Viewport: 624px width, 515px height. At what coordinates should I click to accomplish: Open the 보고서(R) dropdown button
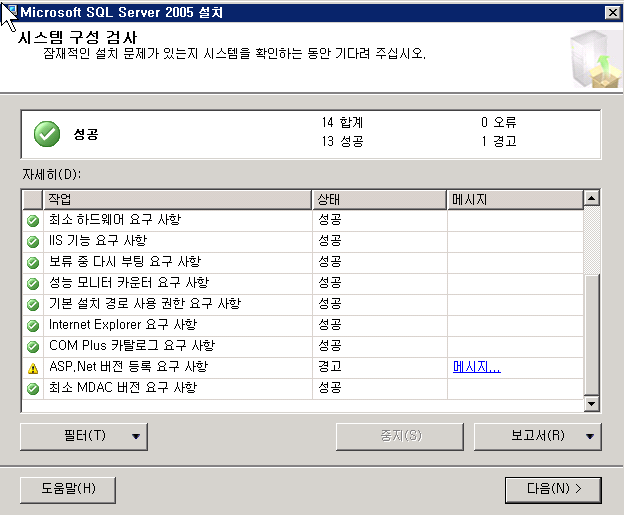(538, 437)
